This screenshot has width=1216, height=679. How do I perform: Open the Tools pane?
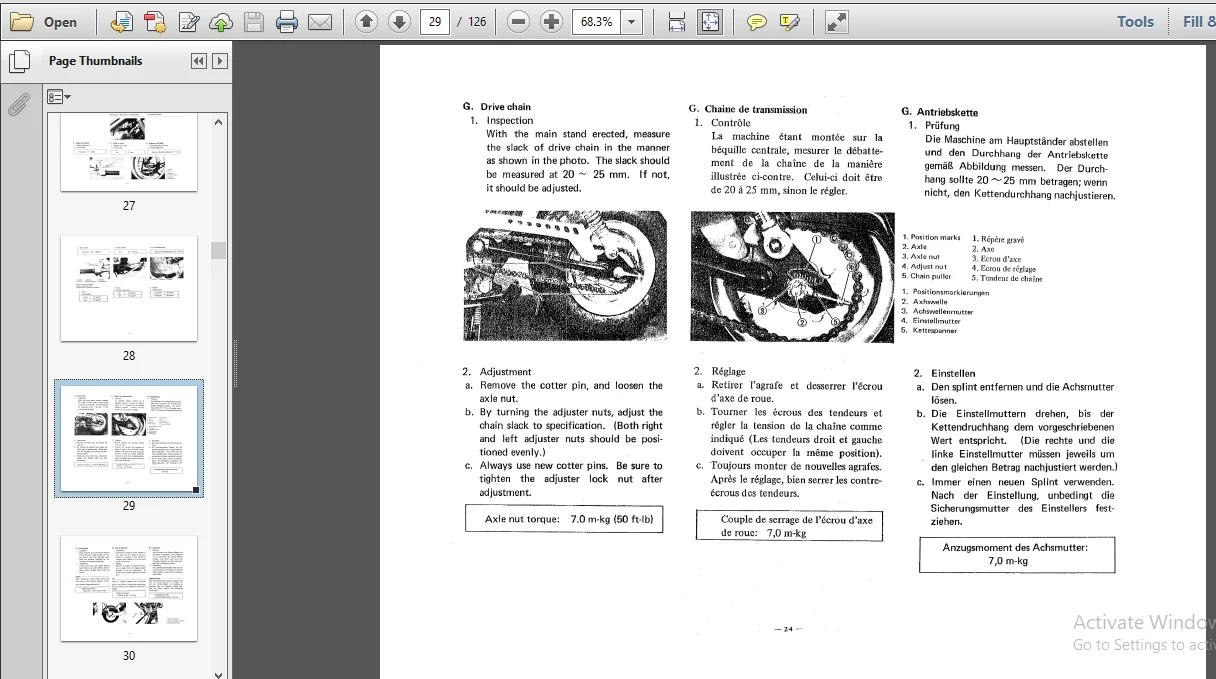(1135, 21)
